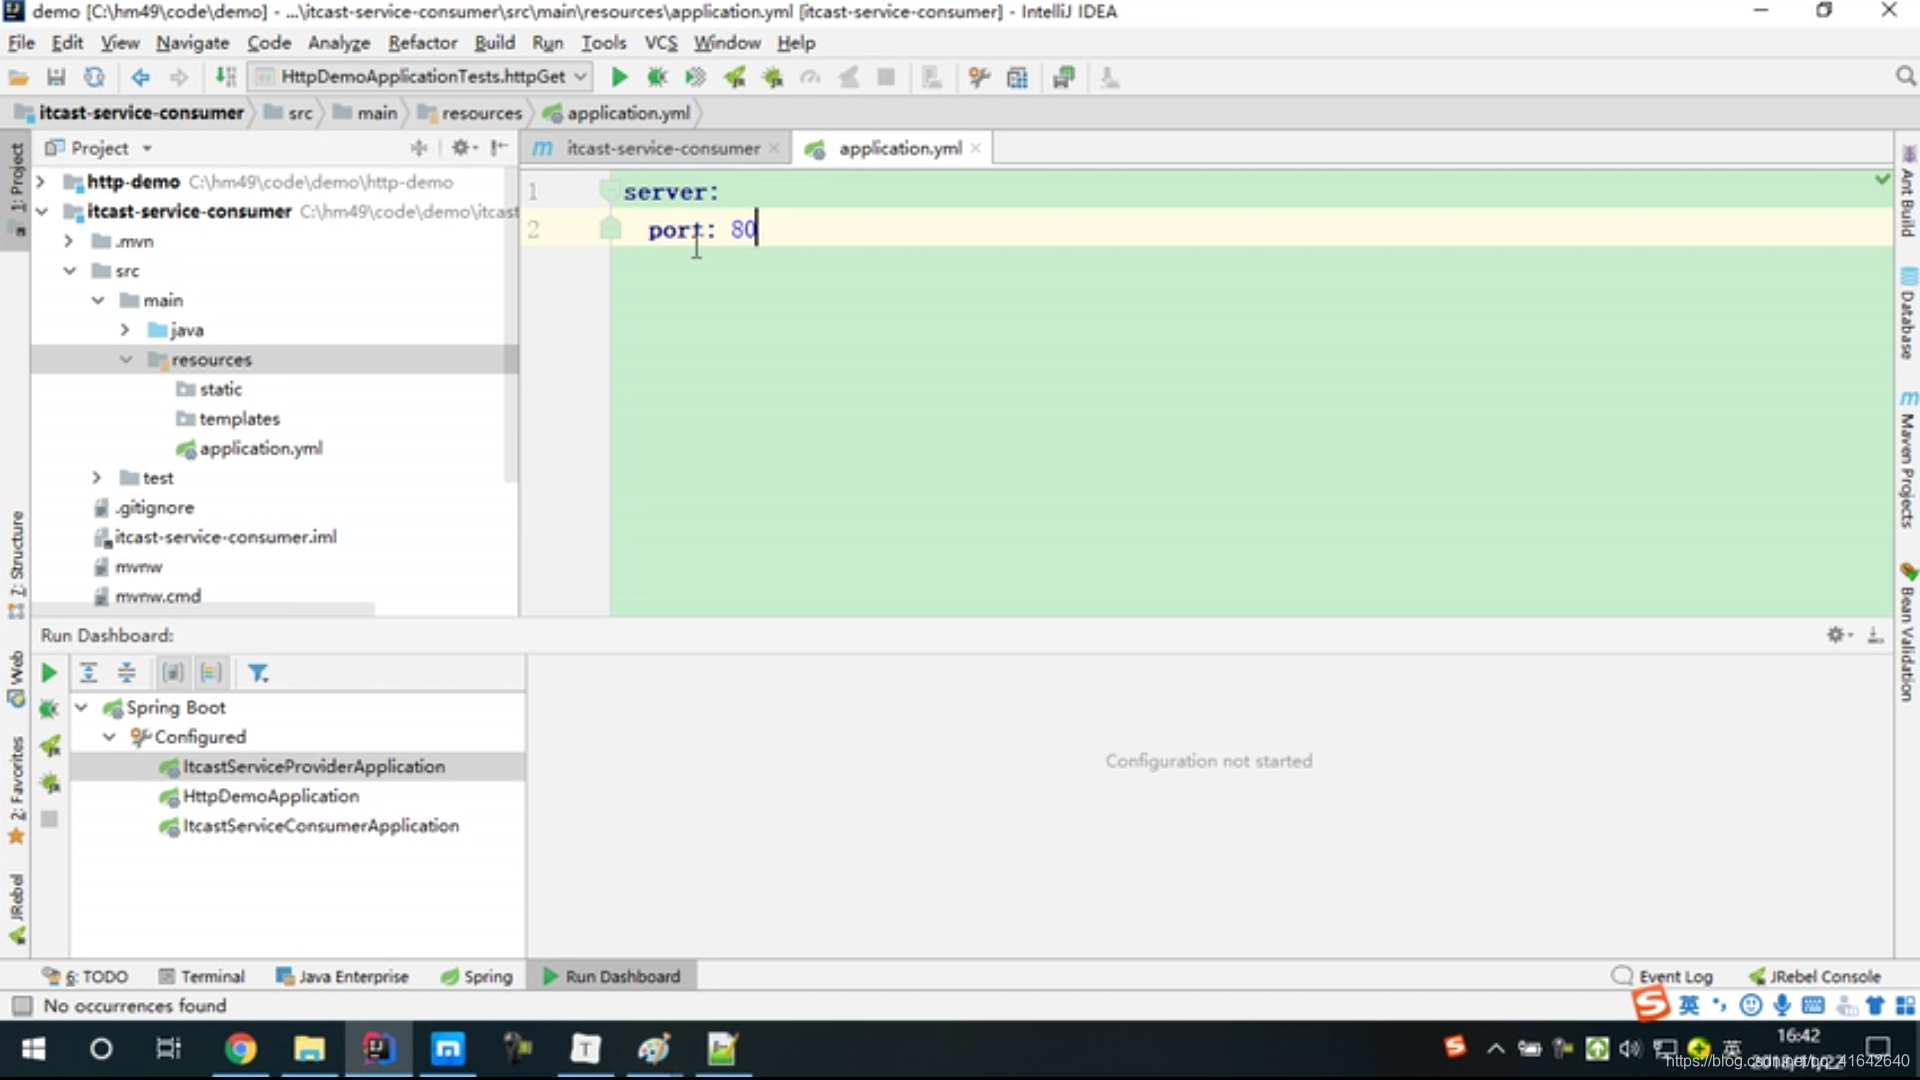Navigate Forward with the right arrow icon
The image size is (1920, 1080).
(x=178, y=77)
